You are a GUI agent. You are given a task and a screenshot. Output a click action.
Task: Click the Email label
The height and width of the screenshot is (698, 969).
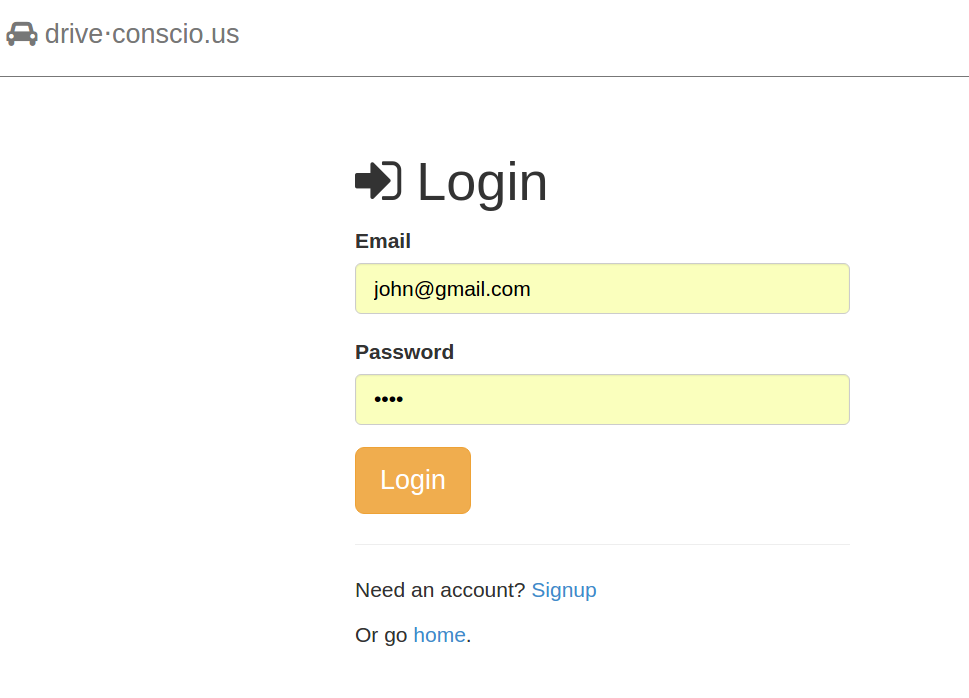coord(383,241)
